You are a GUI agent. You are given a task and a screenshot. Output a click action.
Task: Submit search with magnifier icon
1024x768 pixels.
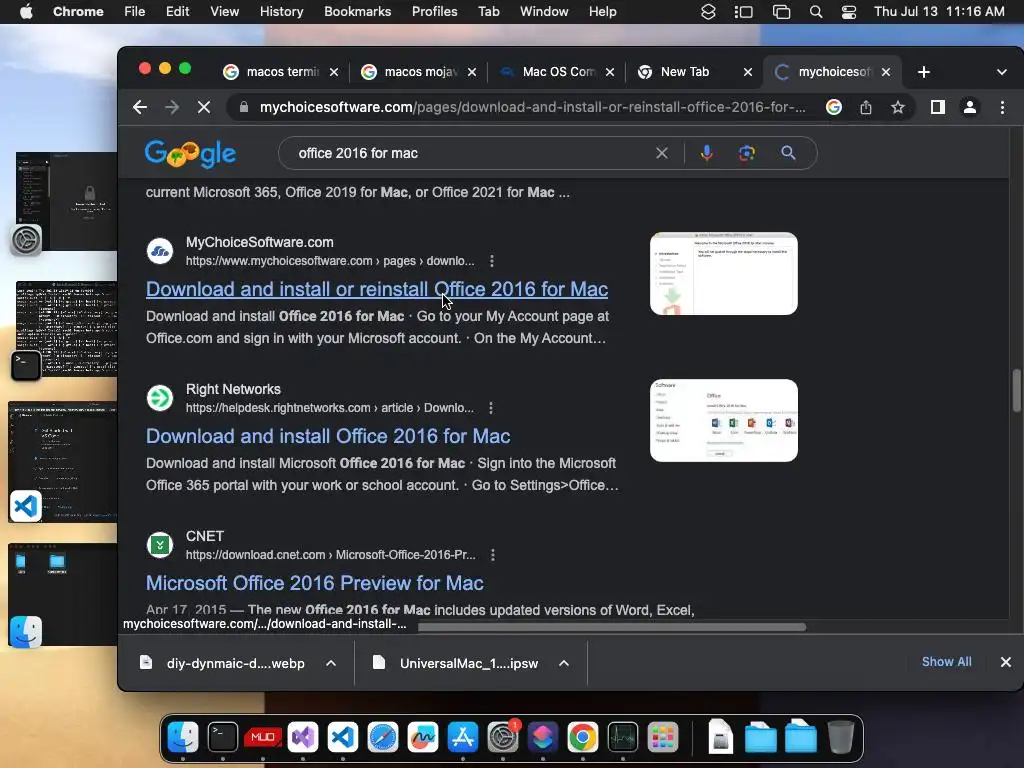788,153
